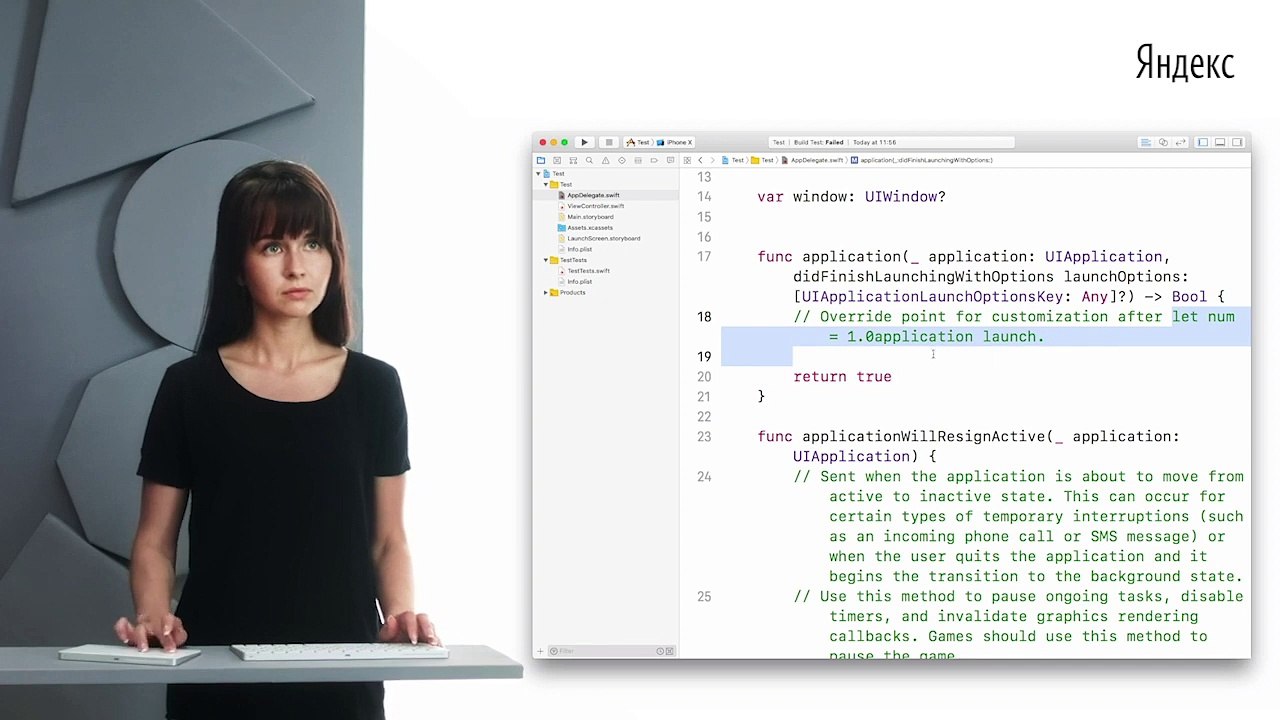Viewport: 1280px width, 720px height.
Task: Click the 'return true' code line
Action: 842,377
